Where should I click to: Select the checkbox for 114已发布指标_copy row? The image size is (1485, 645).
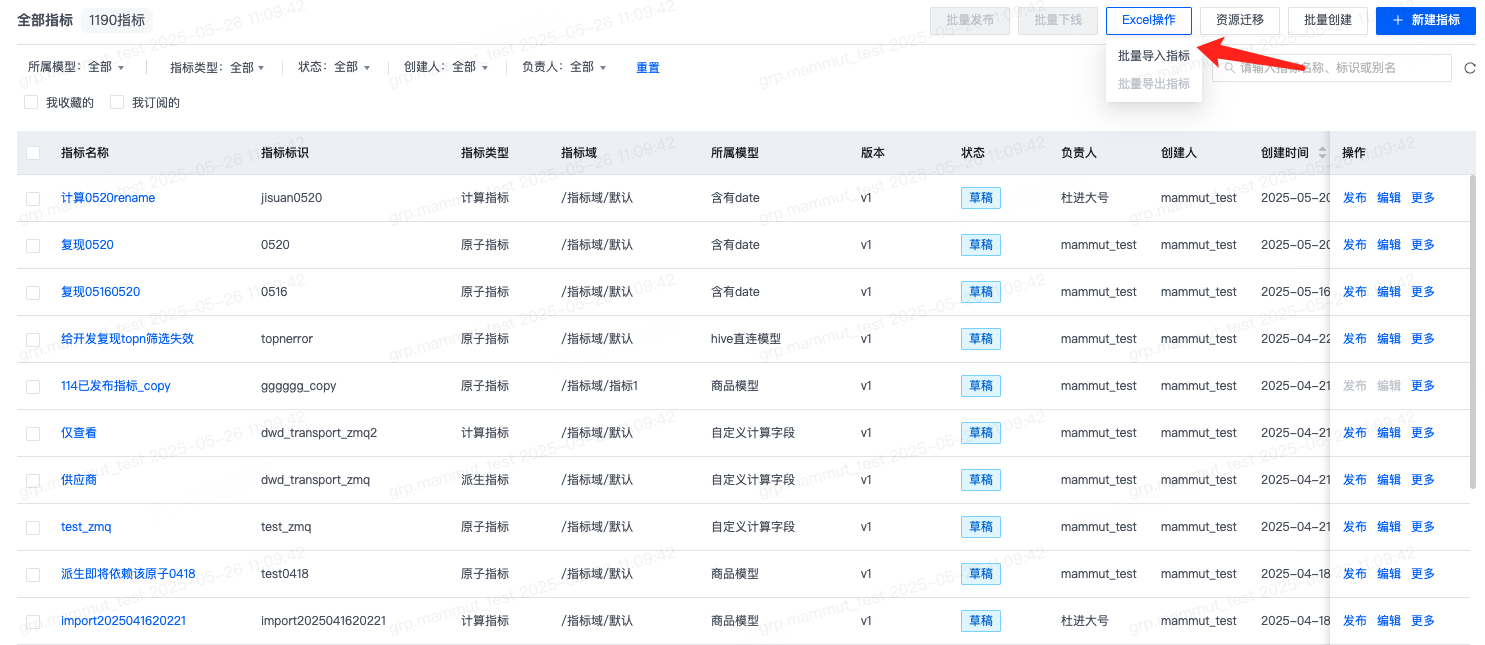pyautogui.click(x=33, y=386)
